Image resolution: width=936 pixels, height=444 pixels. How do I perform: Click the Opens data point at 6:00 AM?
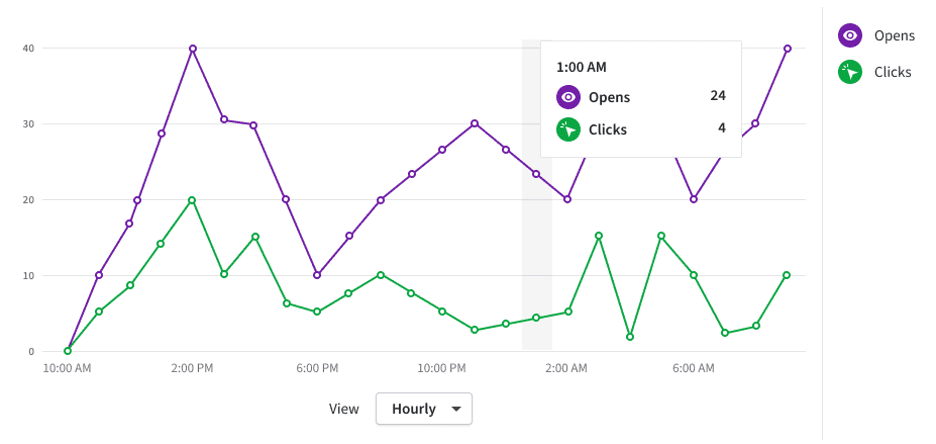click(693, 199)
